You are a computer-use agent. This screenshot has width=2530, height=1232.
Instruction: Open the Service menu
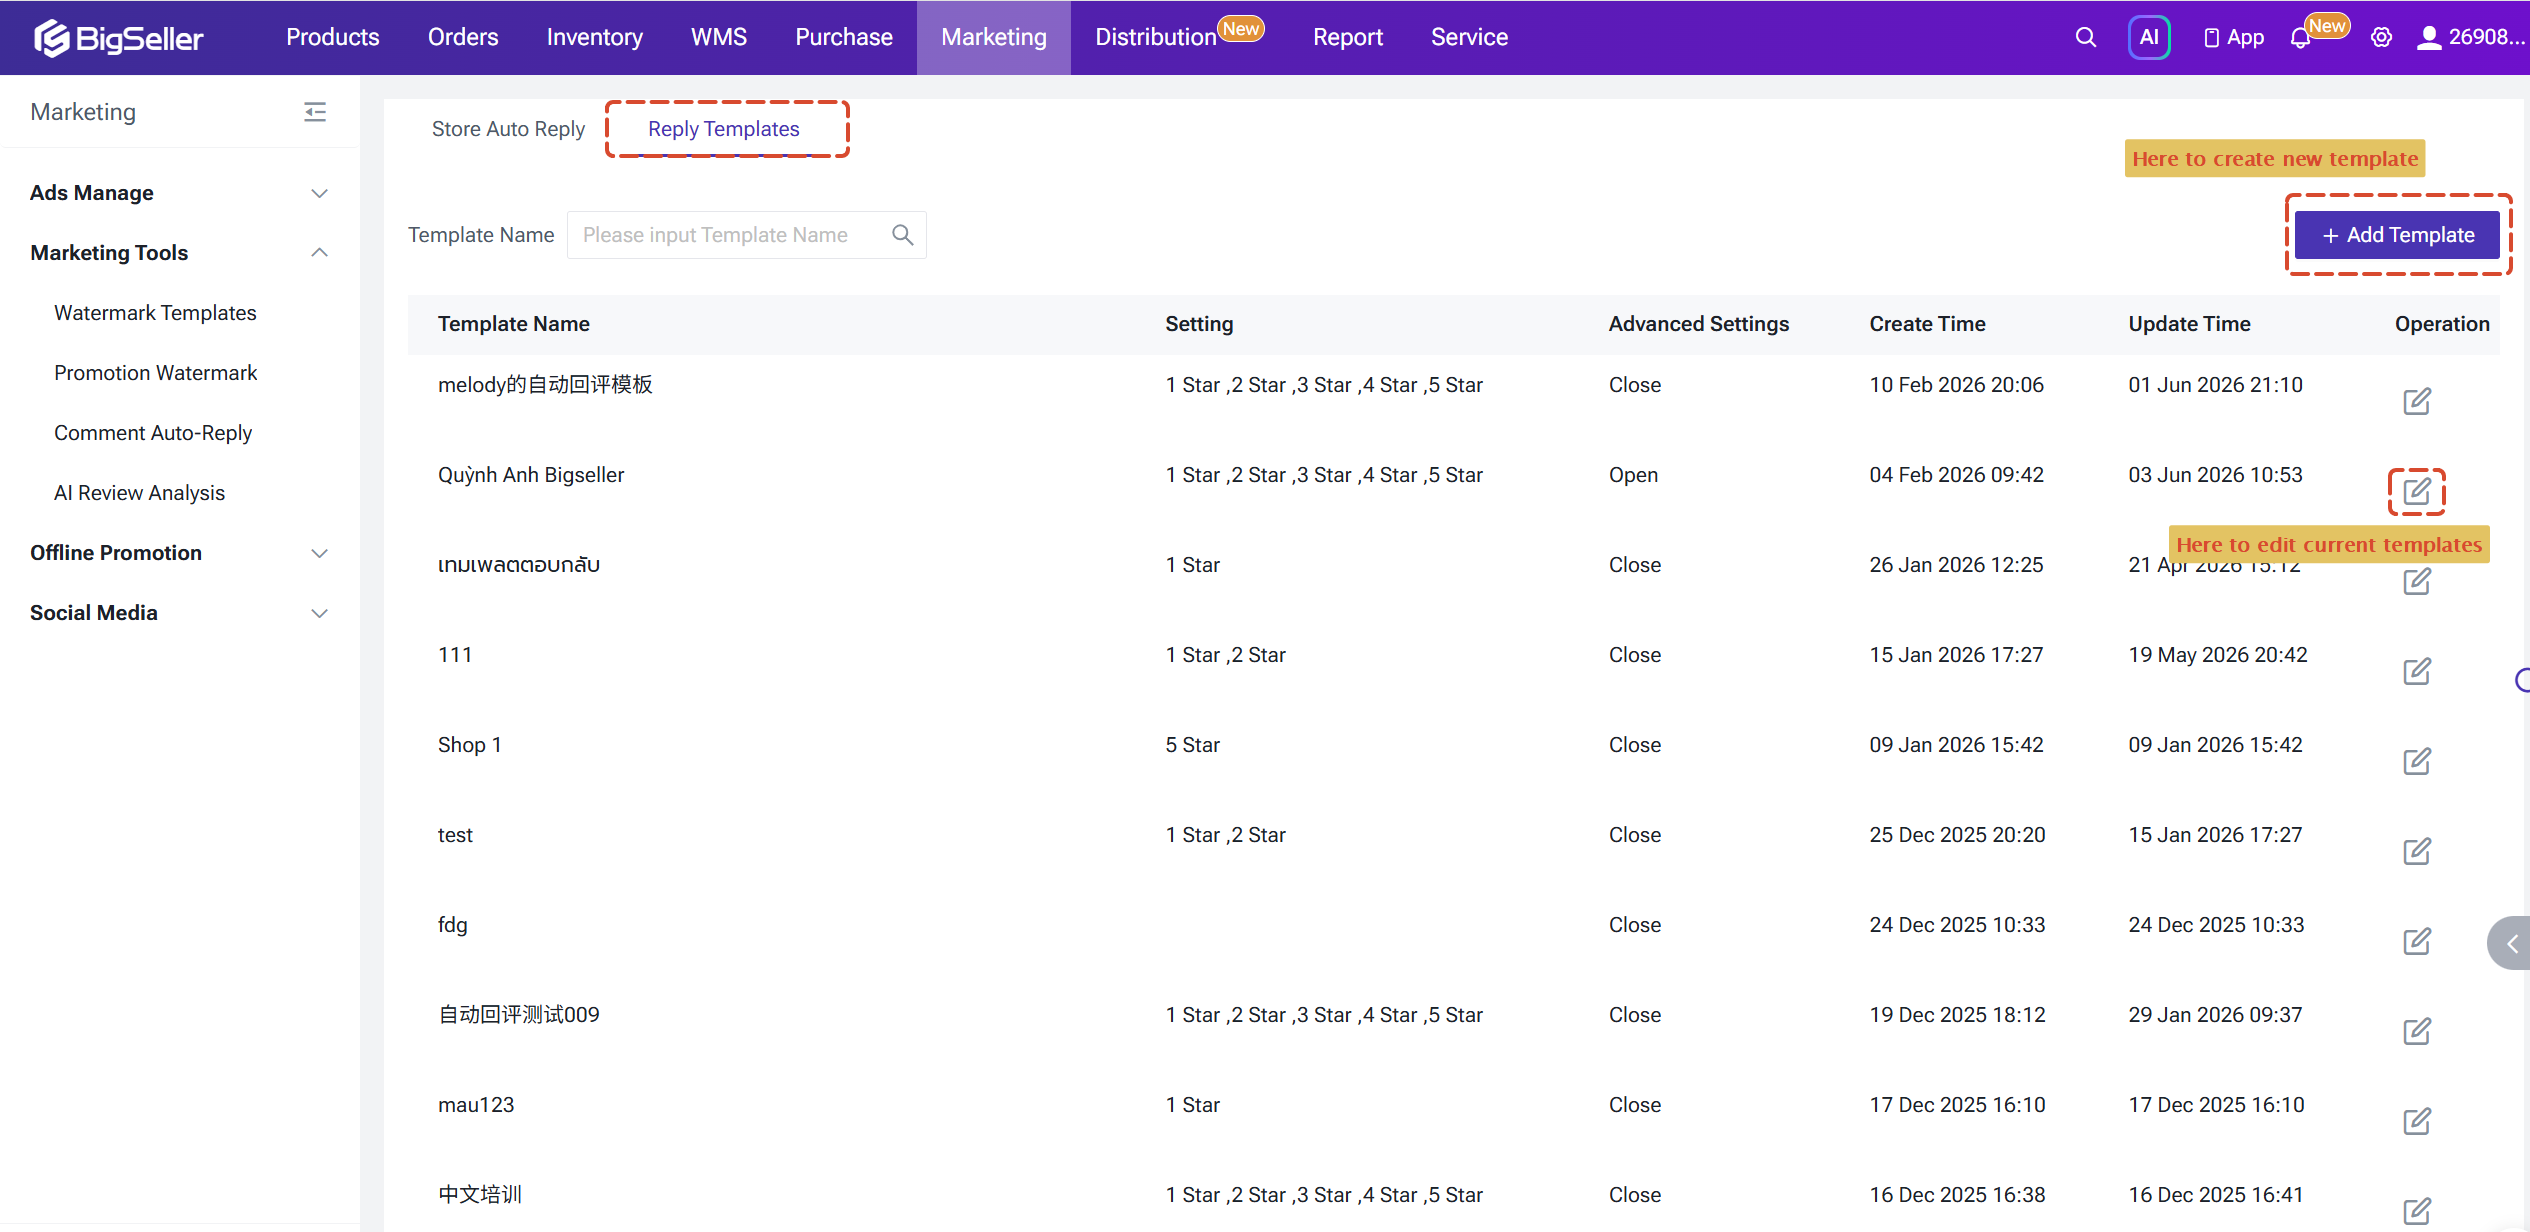[x=1469, y=37]
